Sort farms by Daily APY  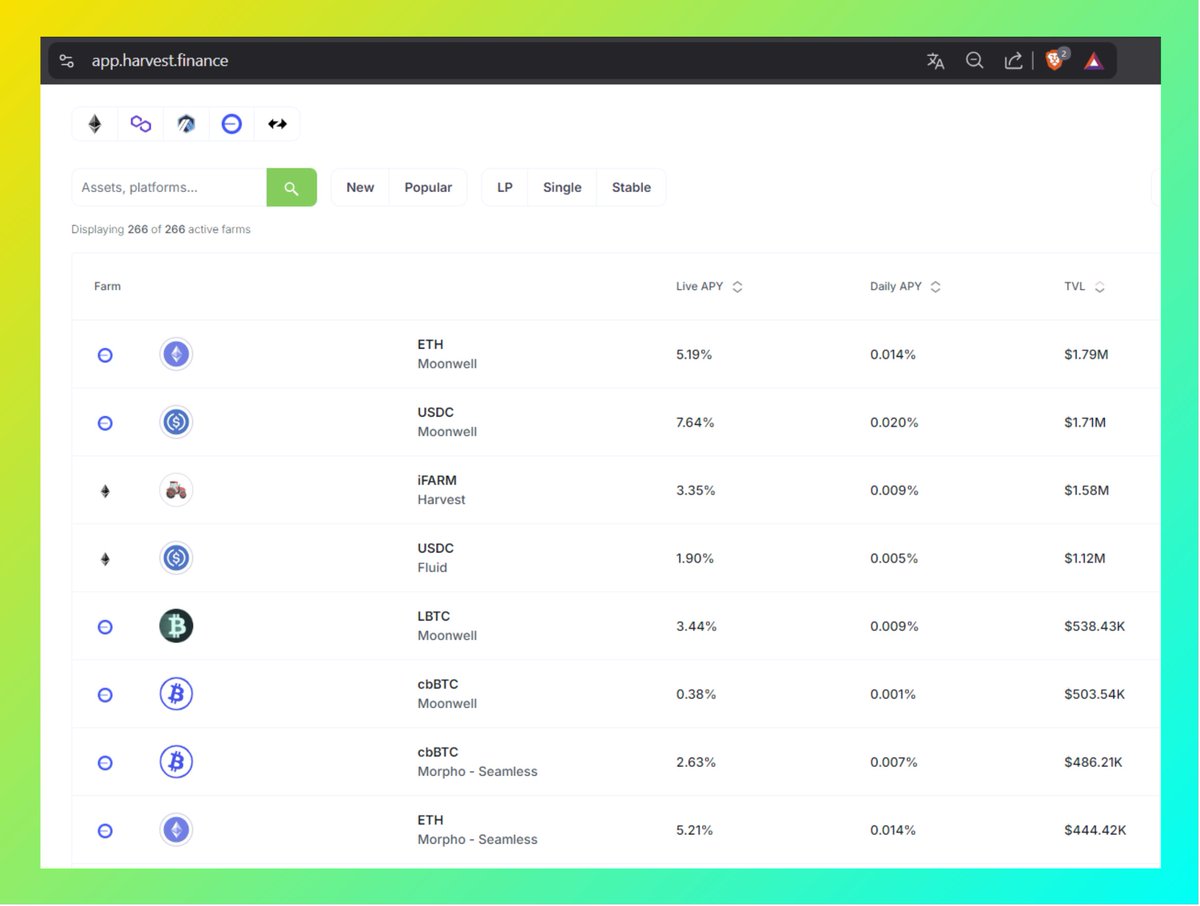coord(905,287)
